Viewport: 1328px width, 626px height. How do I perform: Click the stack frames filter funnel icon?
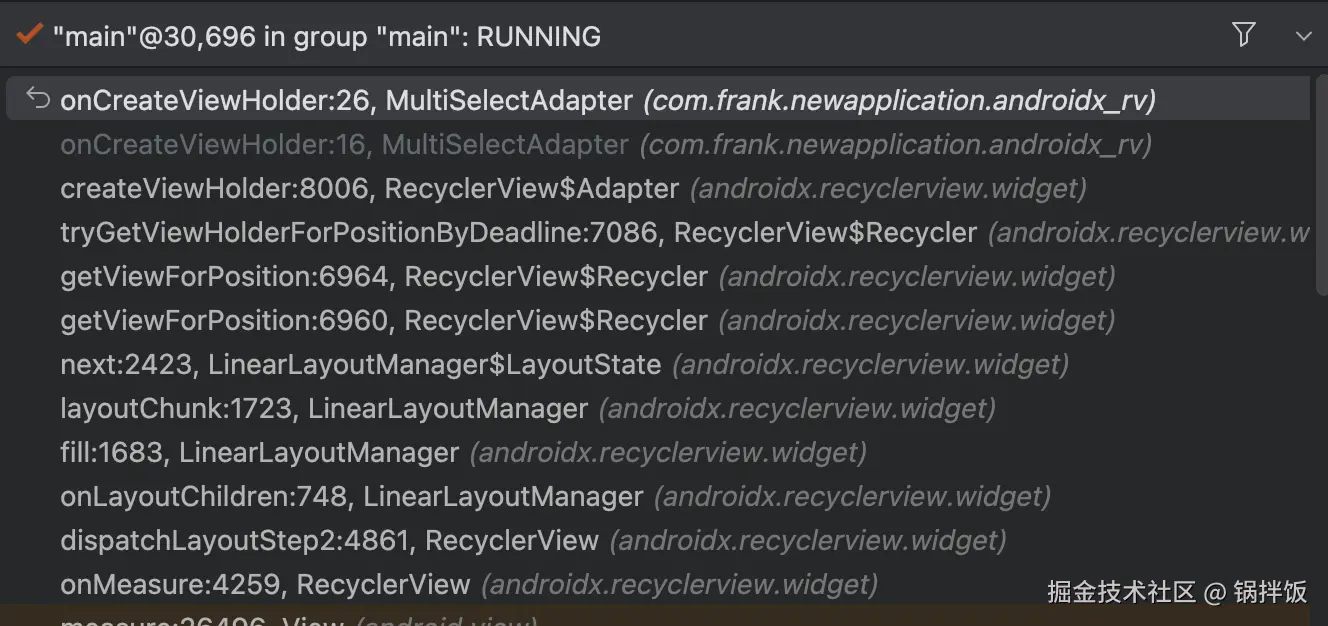(1243, 36)
